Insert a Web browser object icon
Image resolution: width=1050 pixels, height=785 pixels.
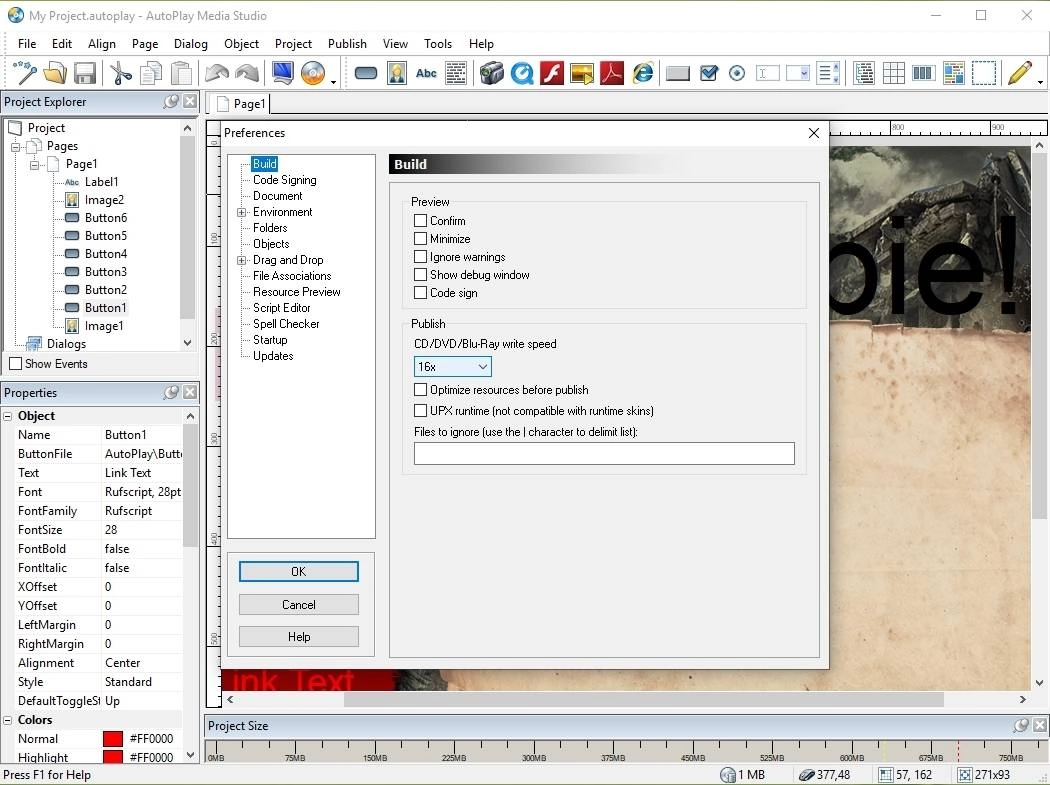(x=643, y=73)
